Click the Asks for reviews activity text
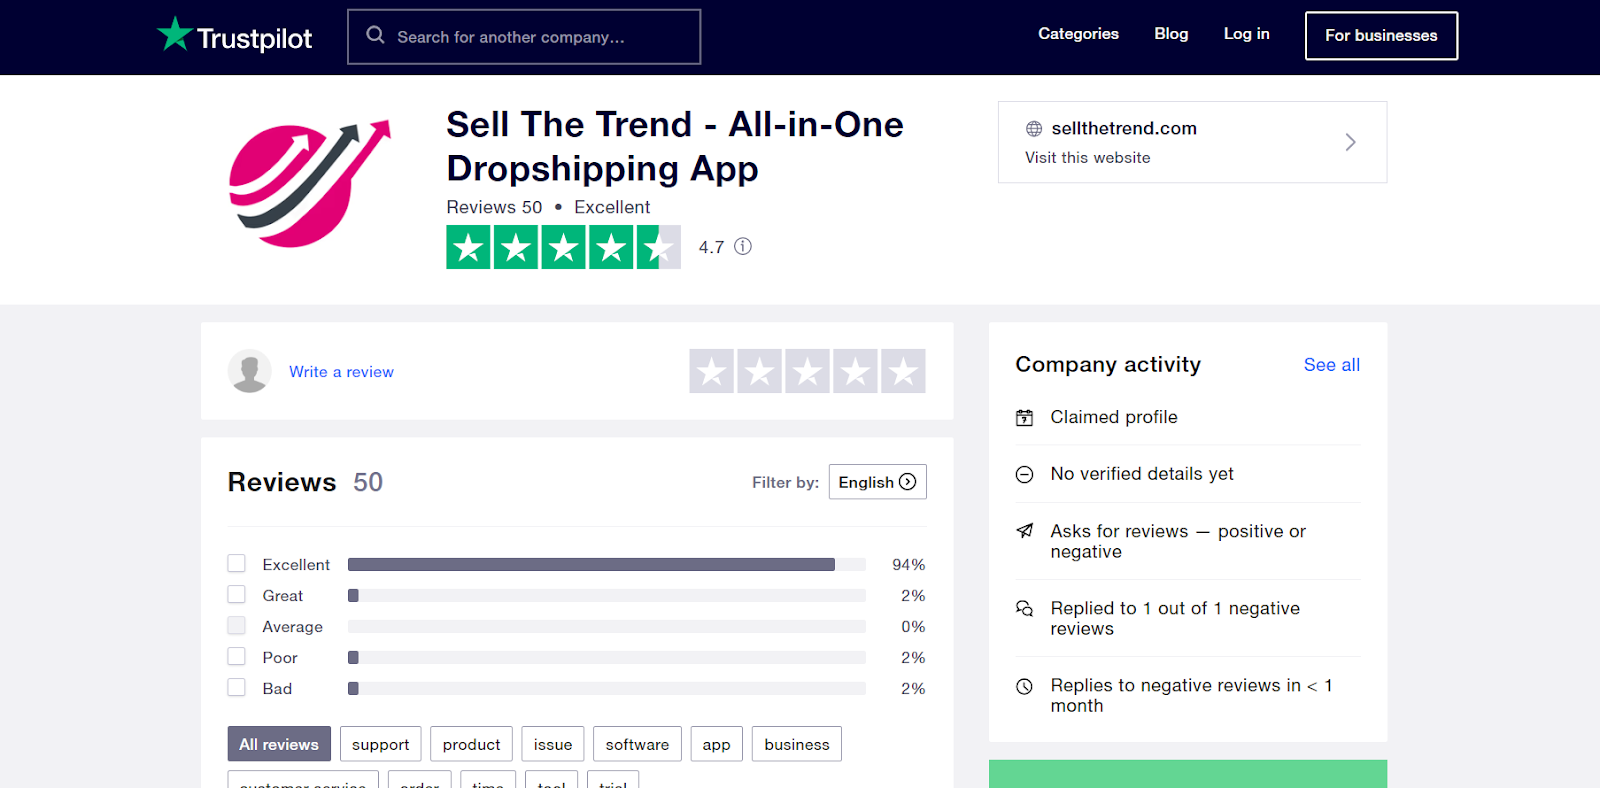The width and height of the screenshot is (1600, 788). pos(1178,541)
